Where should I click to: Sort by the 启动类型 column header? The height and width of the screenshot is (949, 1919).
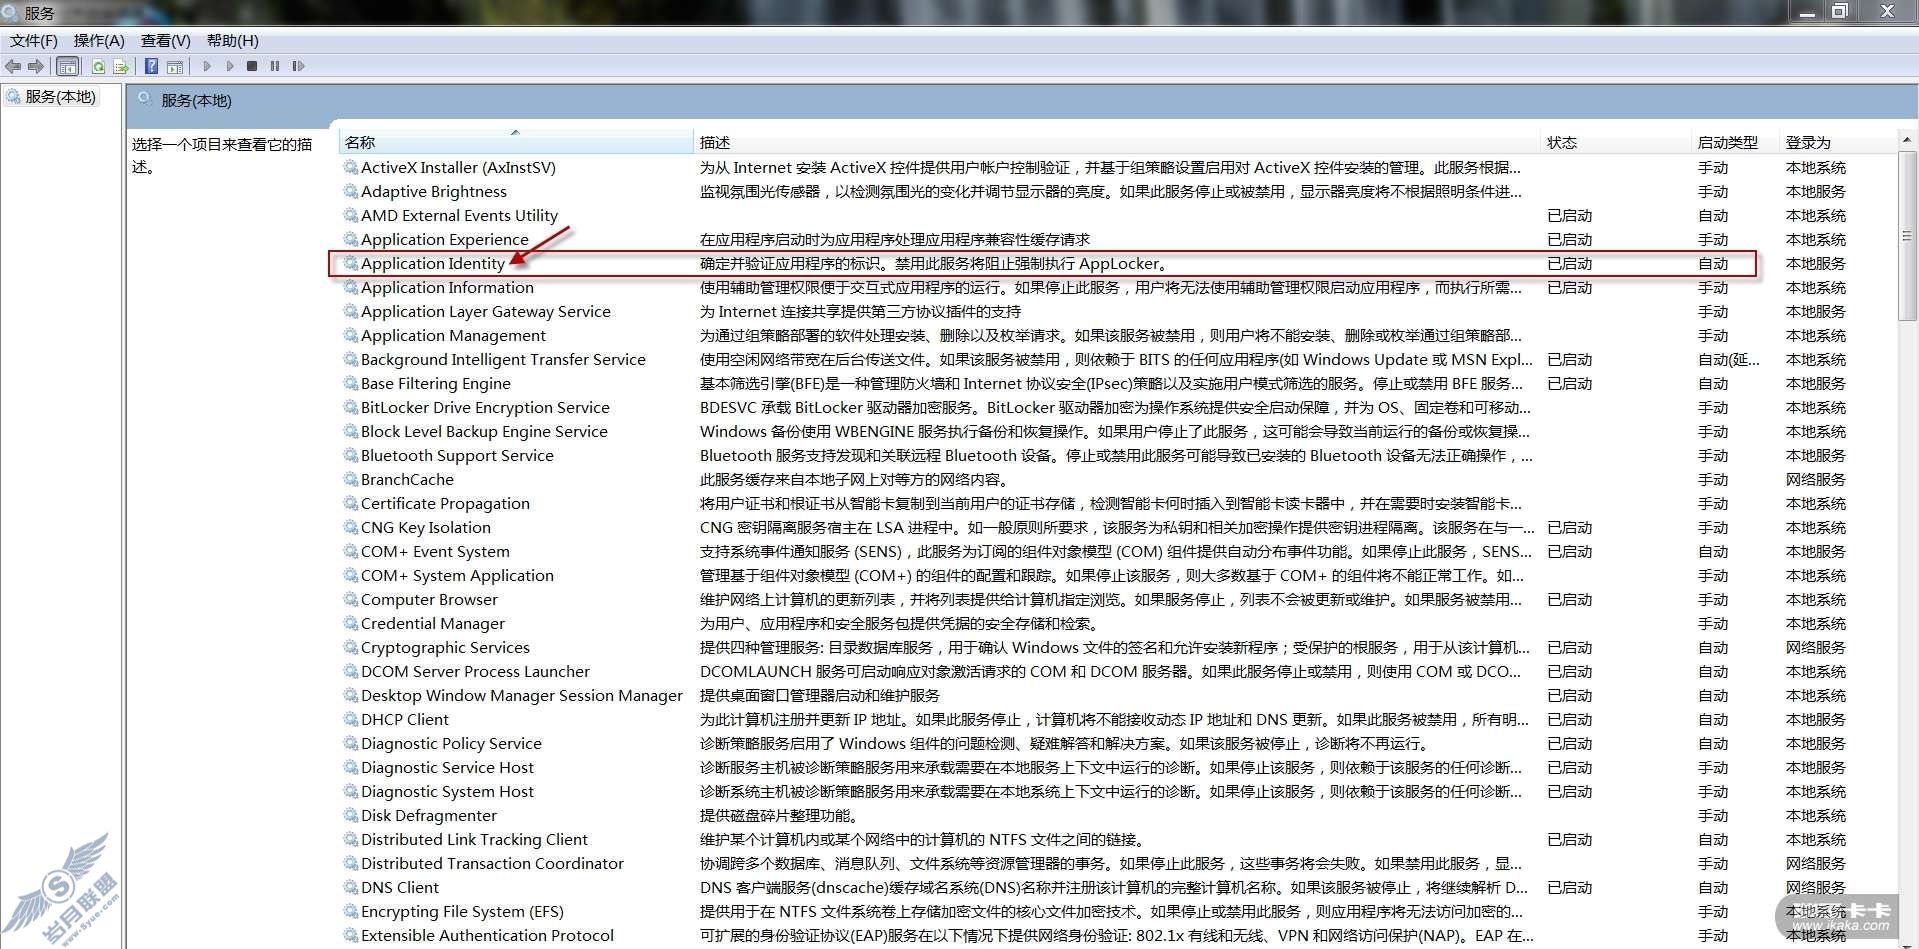[x=1735, y=142]
